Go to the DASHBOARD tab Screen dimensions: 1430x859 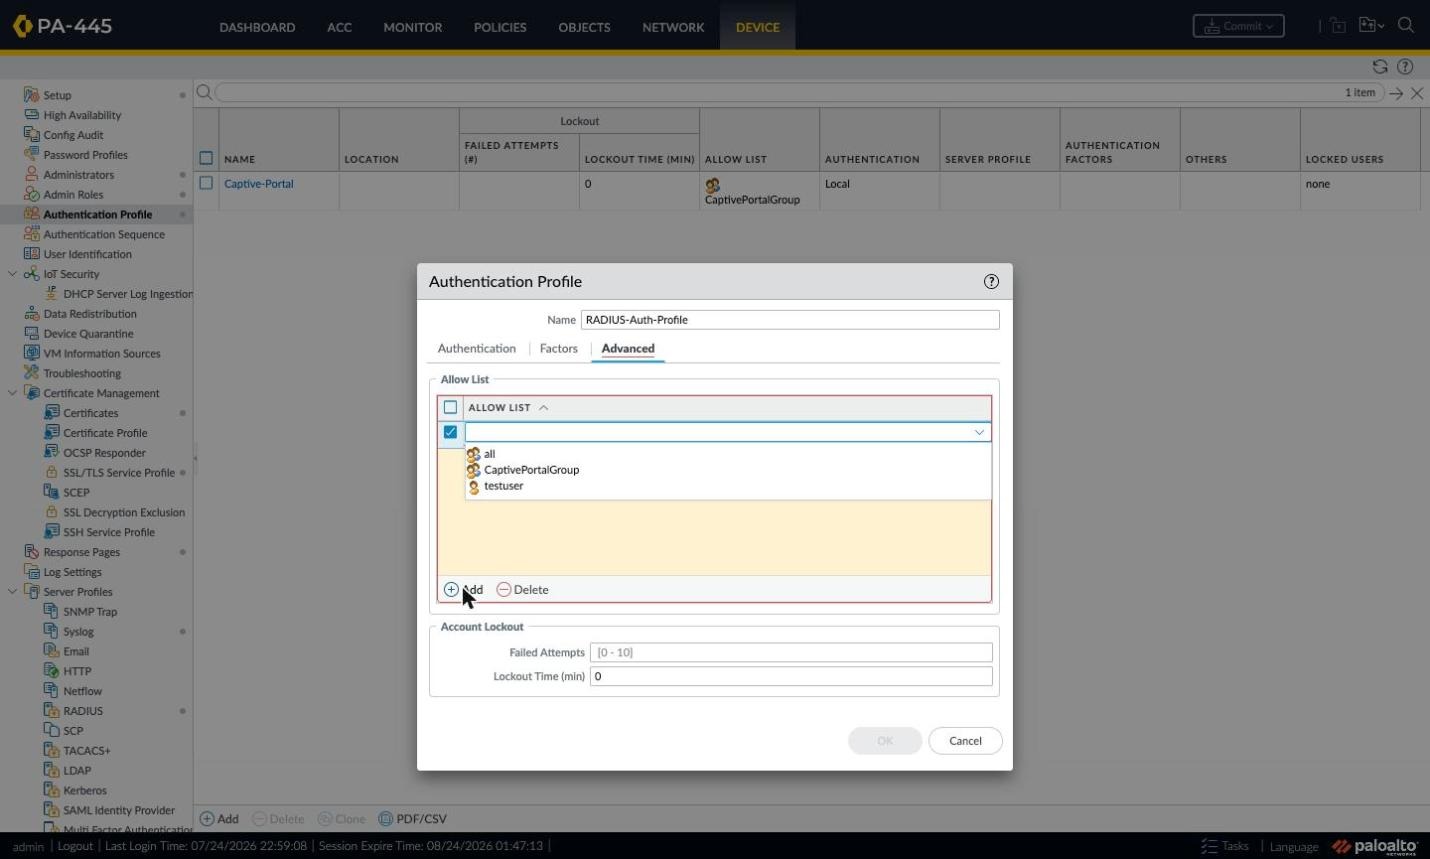(x=257, y=27)
